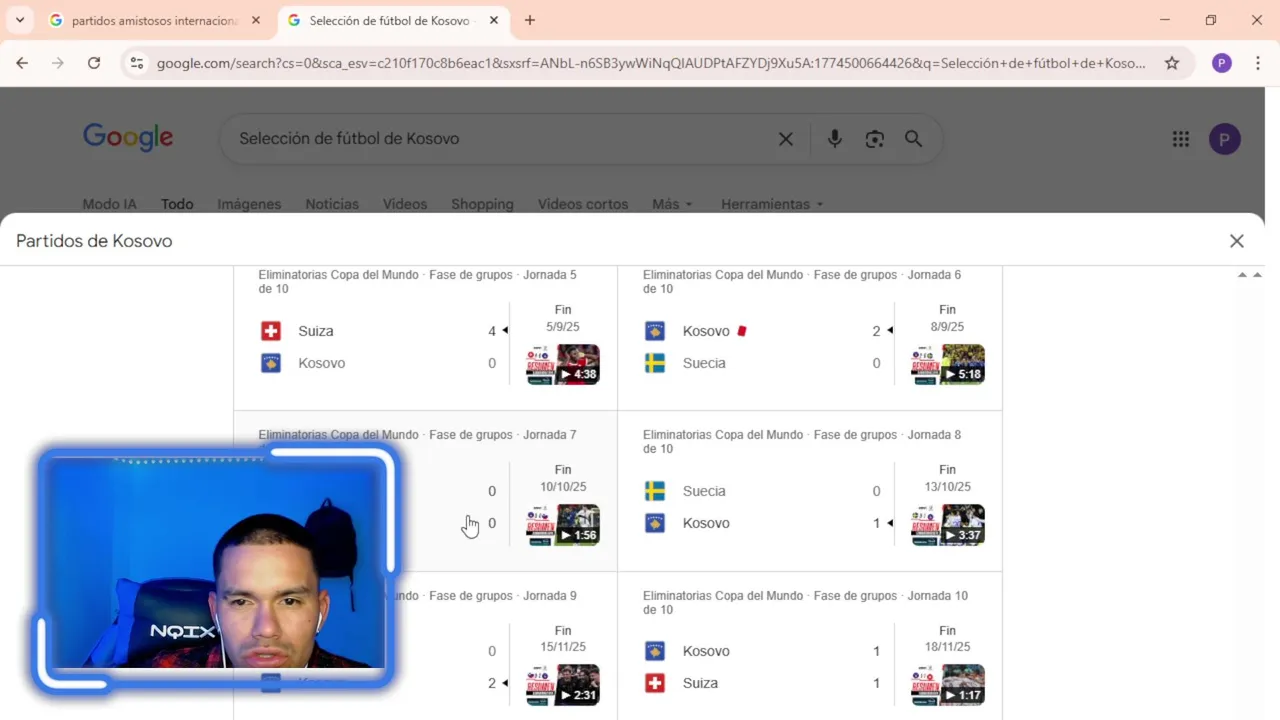Play Suiza vs Kosovo 4:38 highlight

(563, 365)
